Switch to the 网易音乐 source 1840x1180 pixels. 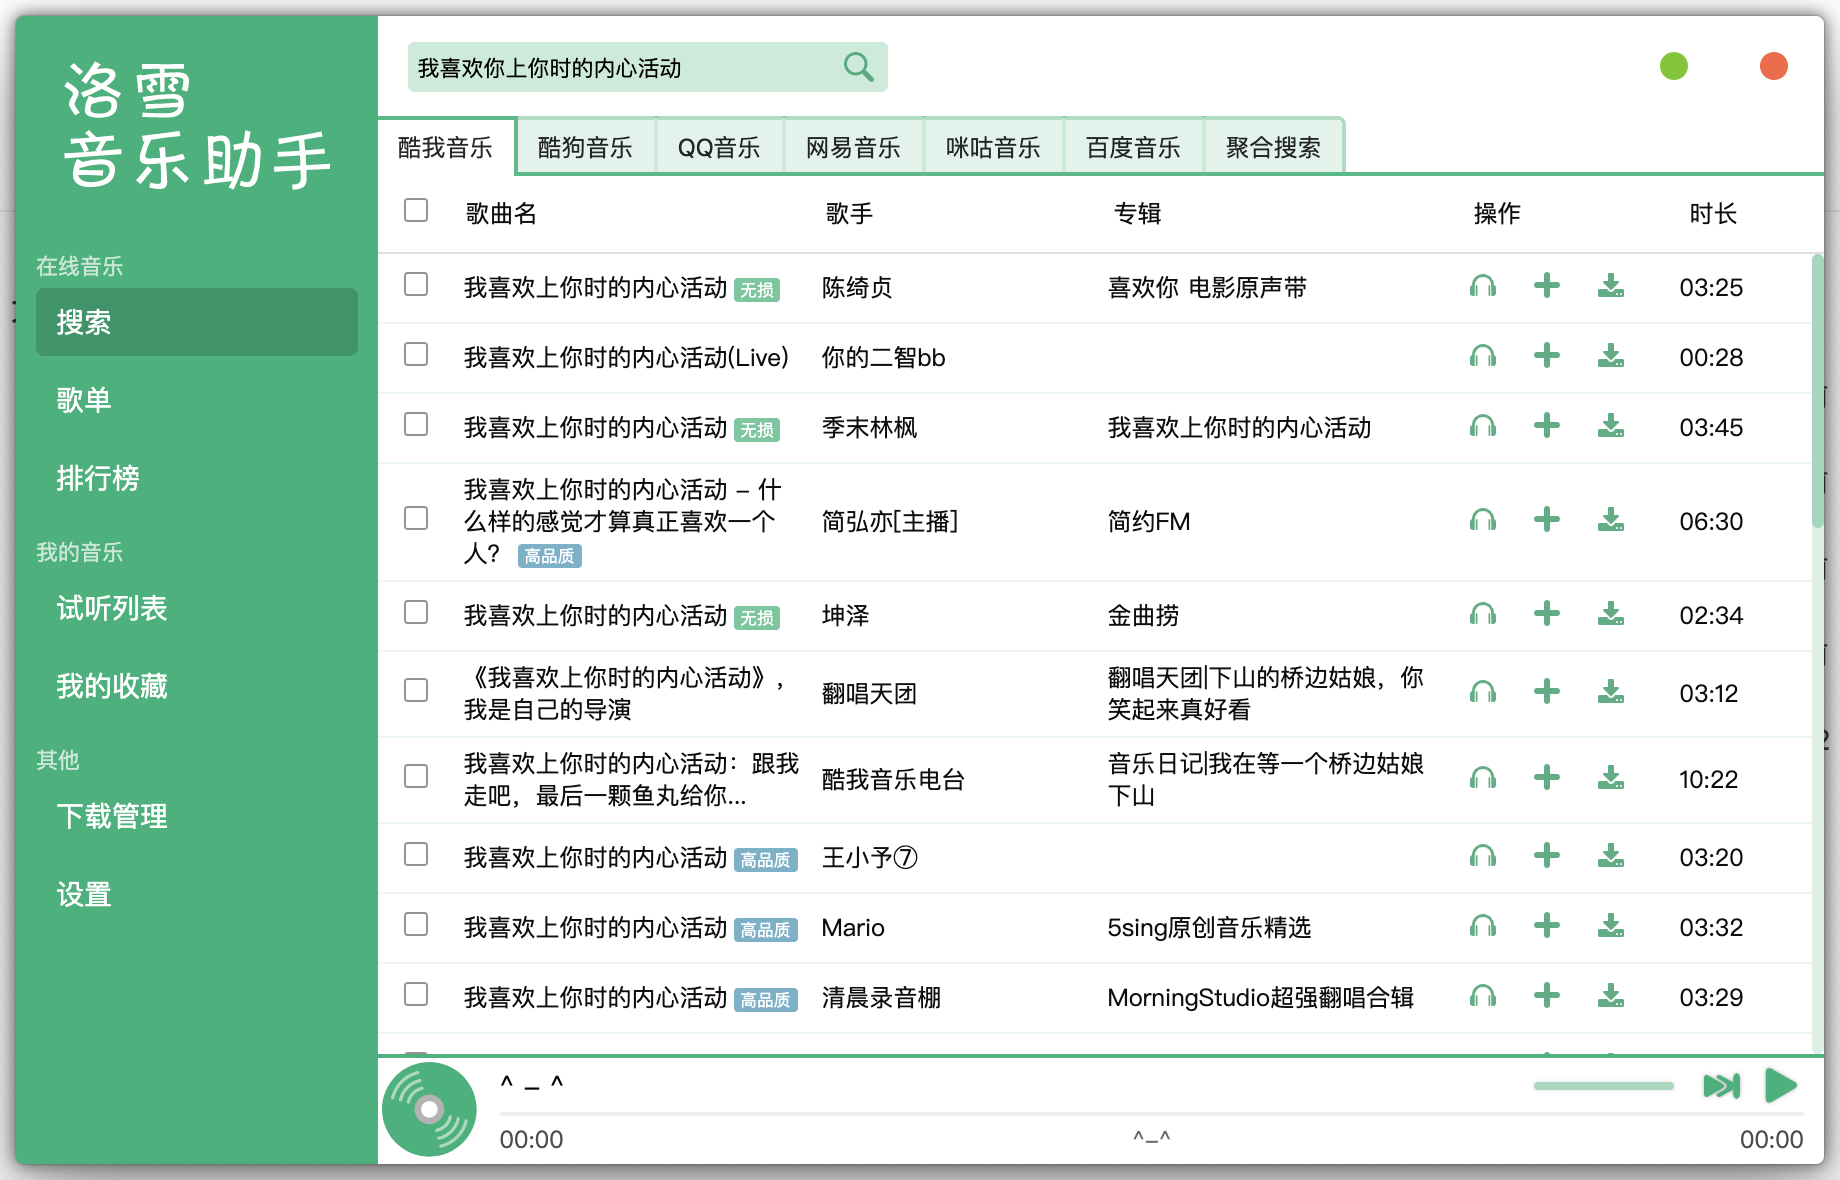(853, 146)
